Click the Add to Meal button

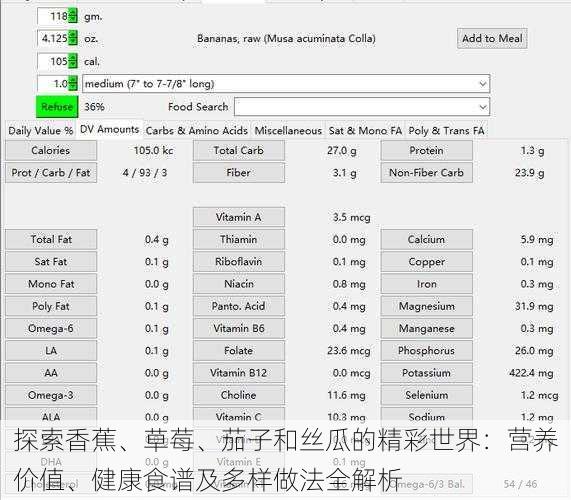point(492,39)
